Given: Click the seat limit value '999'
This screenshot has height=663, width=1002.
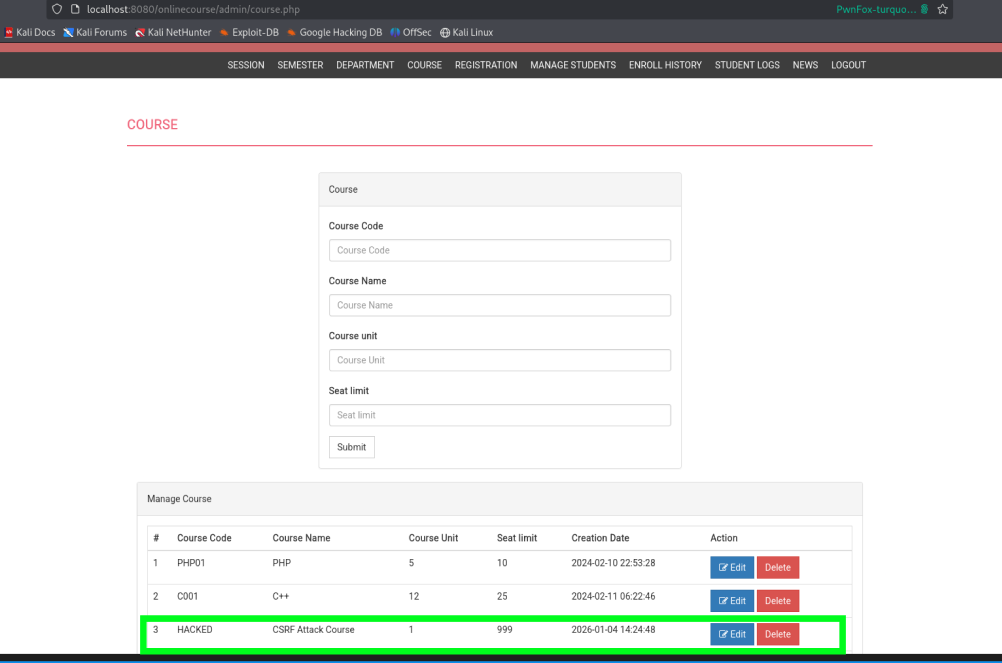Looking at the screenshot, I should [x=505, y=630].
